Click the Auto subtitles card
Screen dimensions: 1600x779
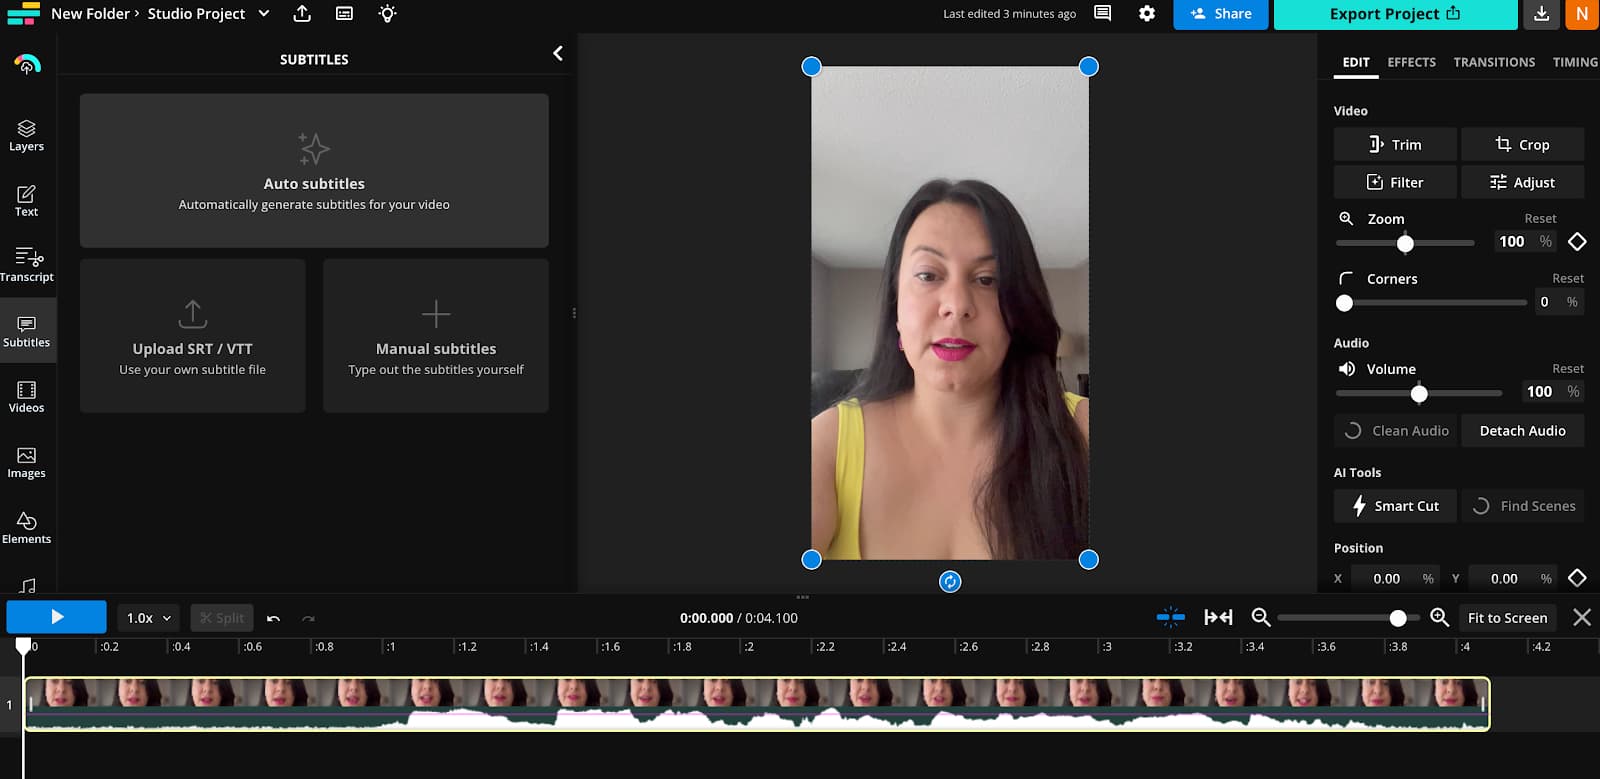tap(314, 171)
